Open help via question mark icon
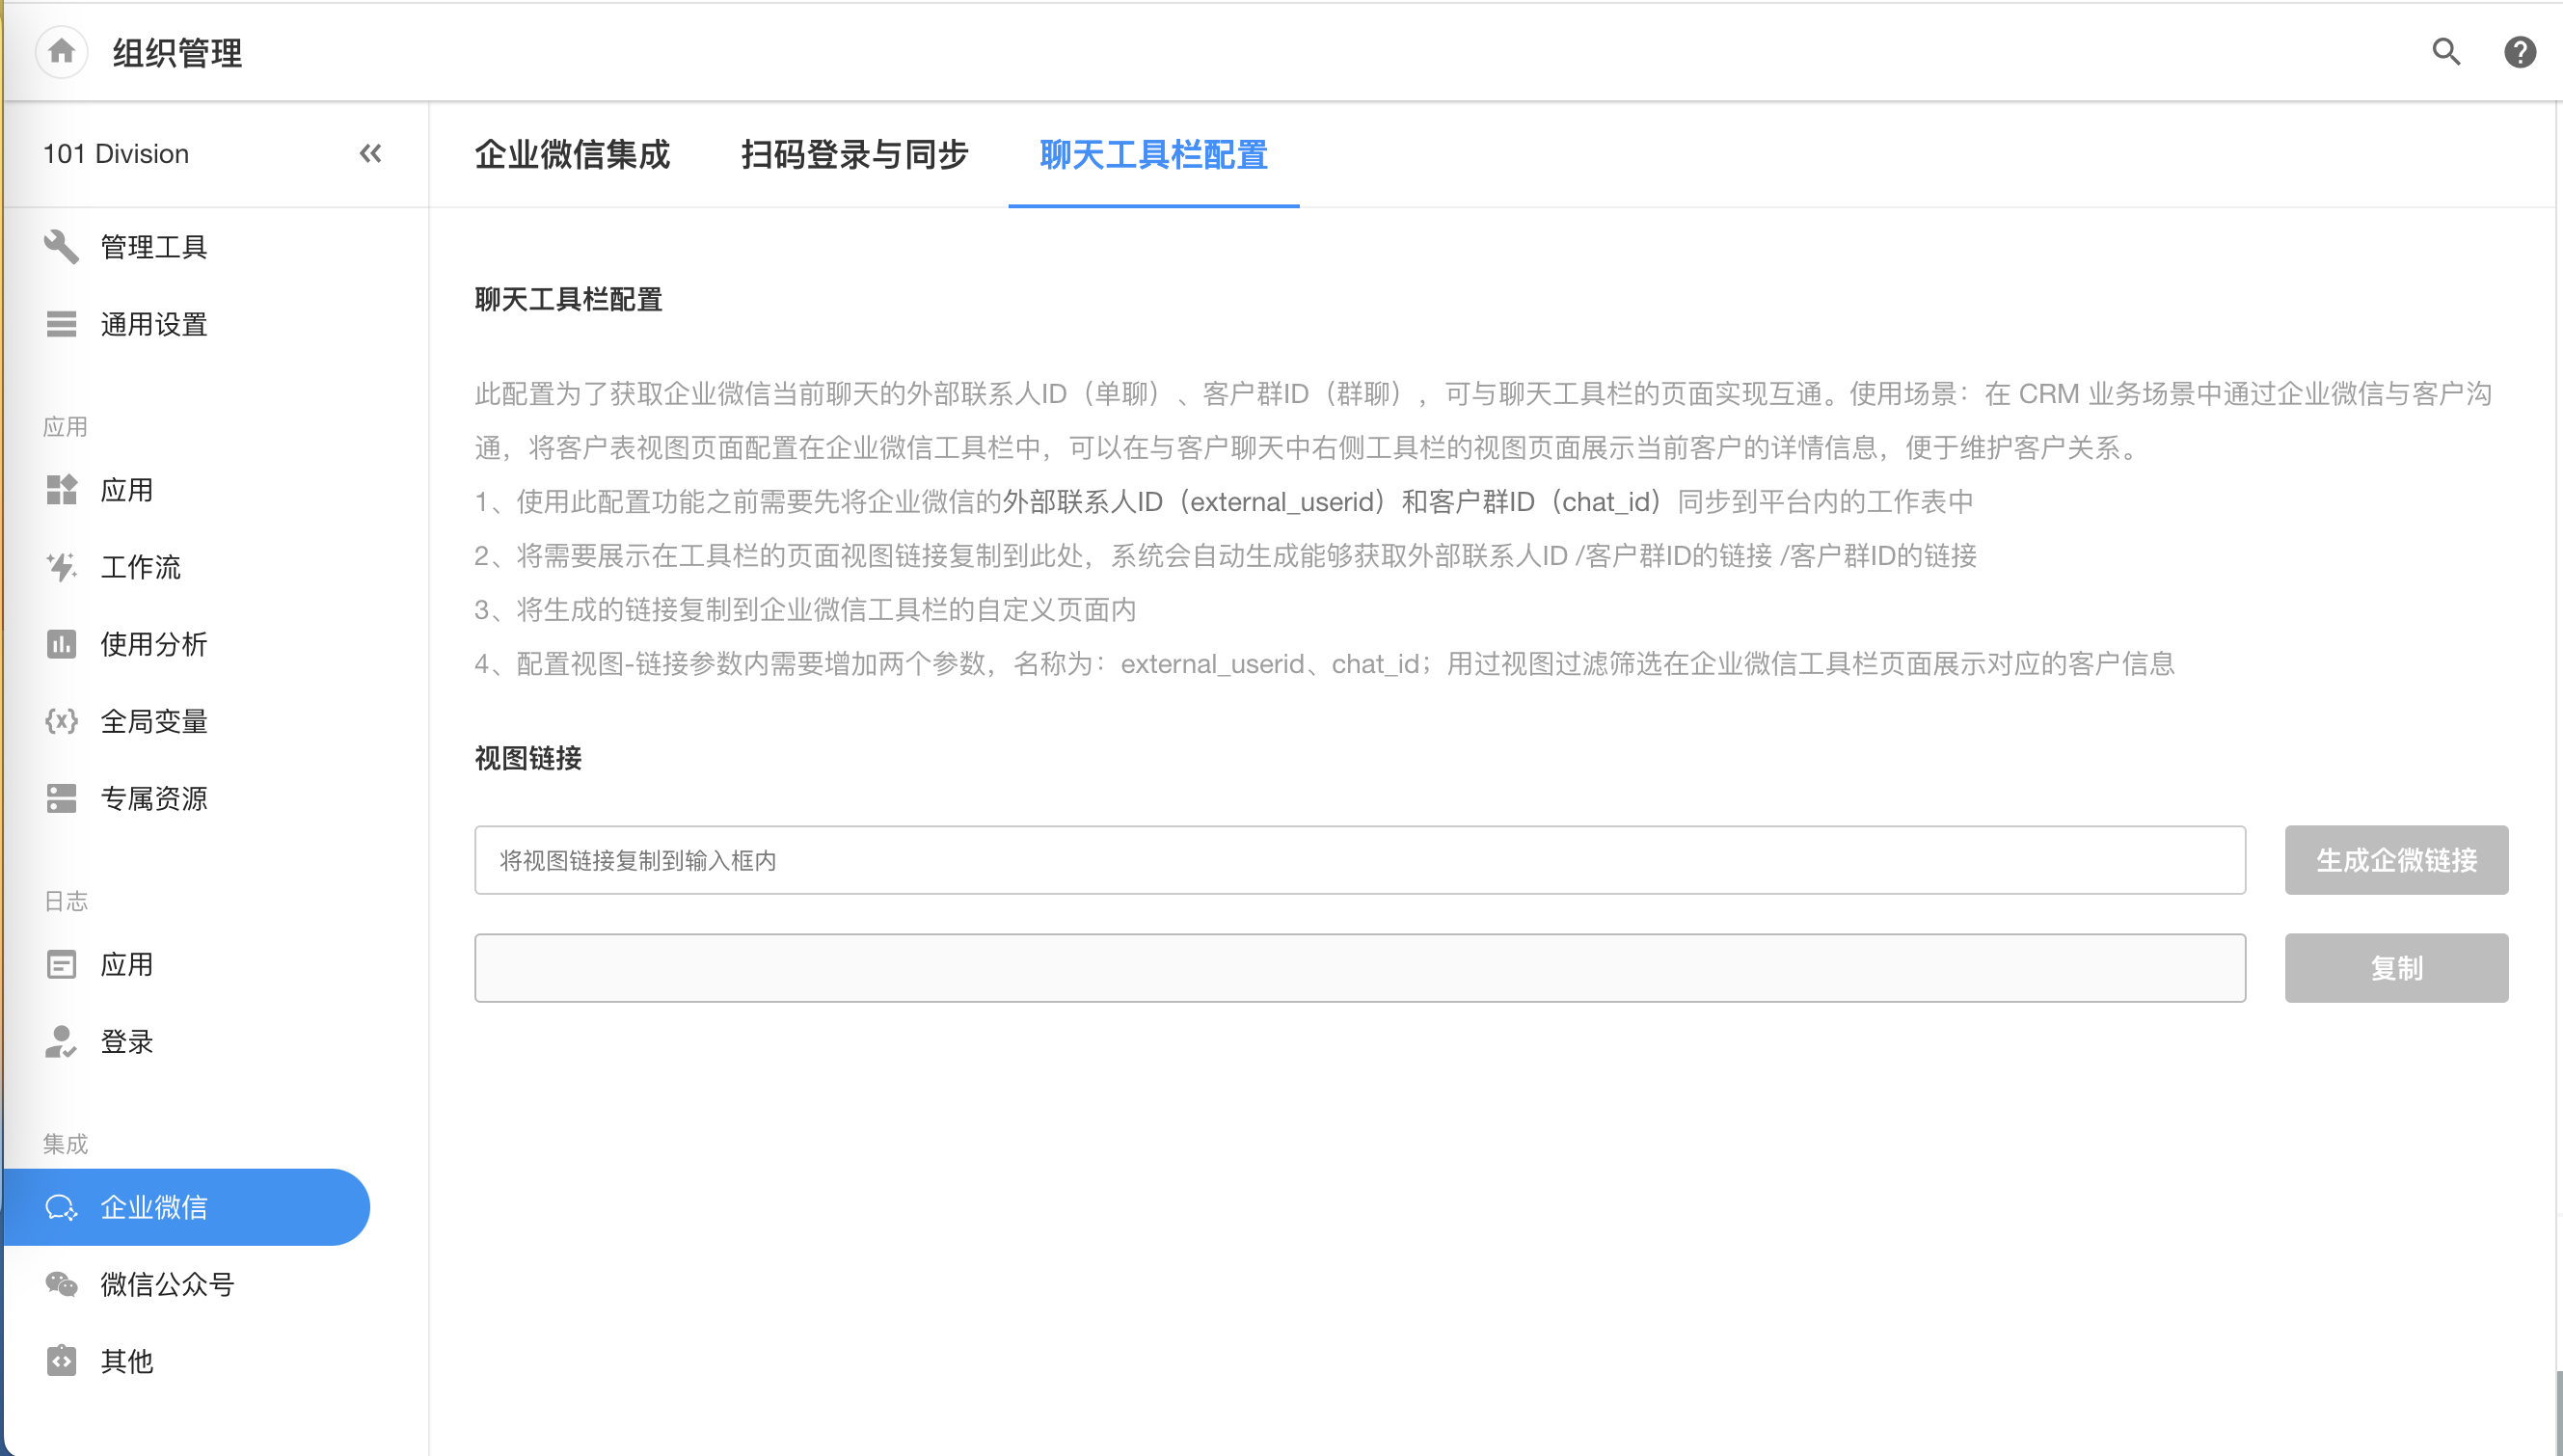 coord(2519,51)
